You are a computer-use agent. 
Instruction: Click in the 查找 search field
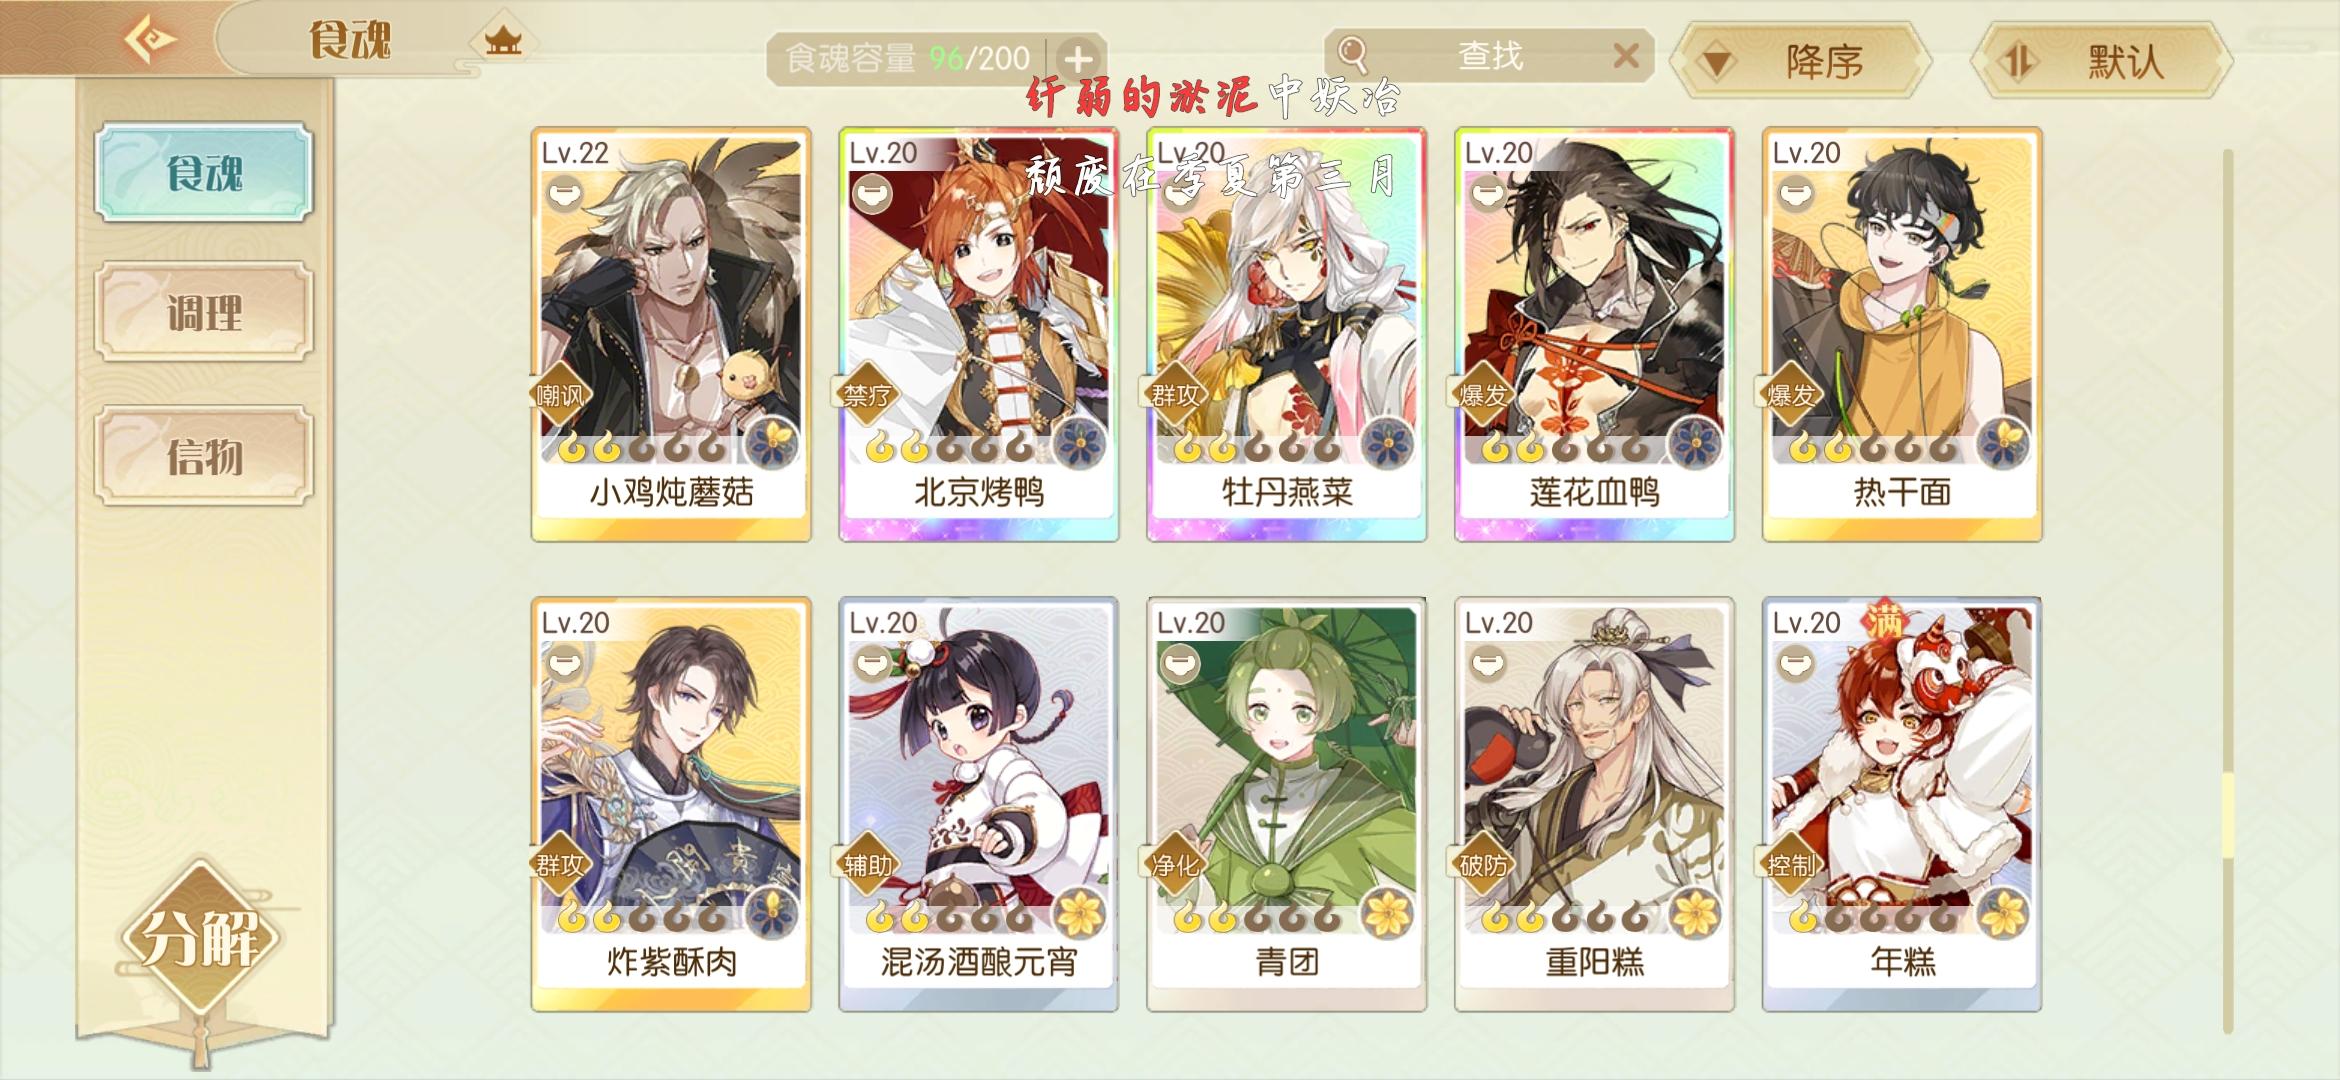pos(1489,56)
